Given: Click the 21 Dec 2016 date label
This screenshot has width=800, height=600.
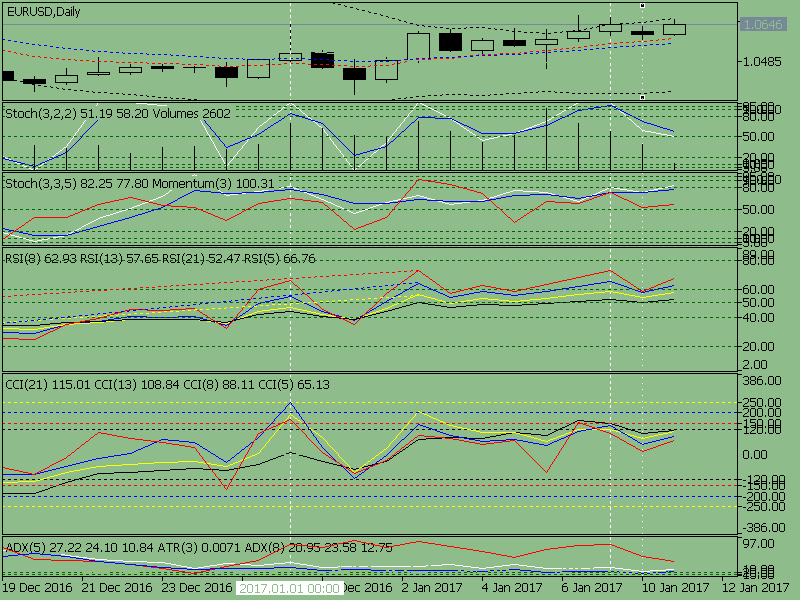Looking at the screenshot, I should click(x=117, y=588).
